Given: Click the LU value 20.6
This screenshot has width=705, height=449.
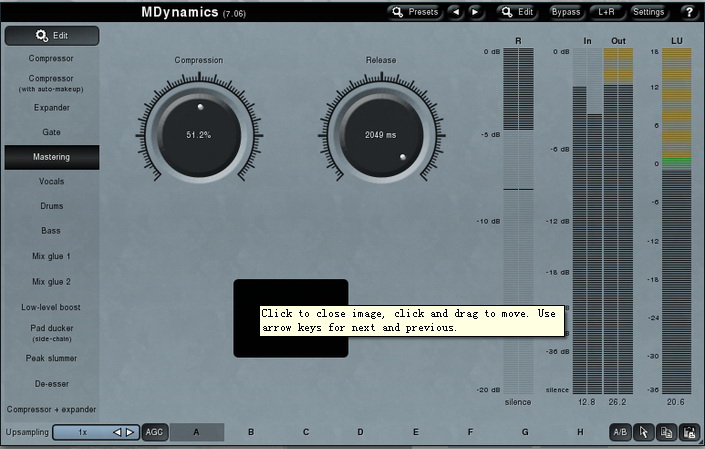Looking at the screenshot, I should coord(676,402).
